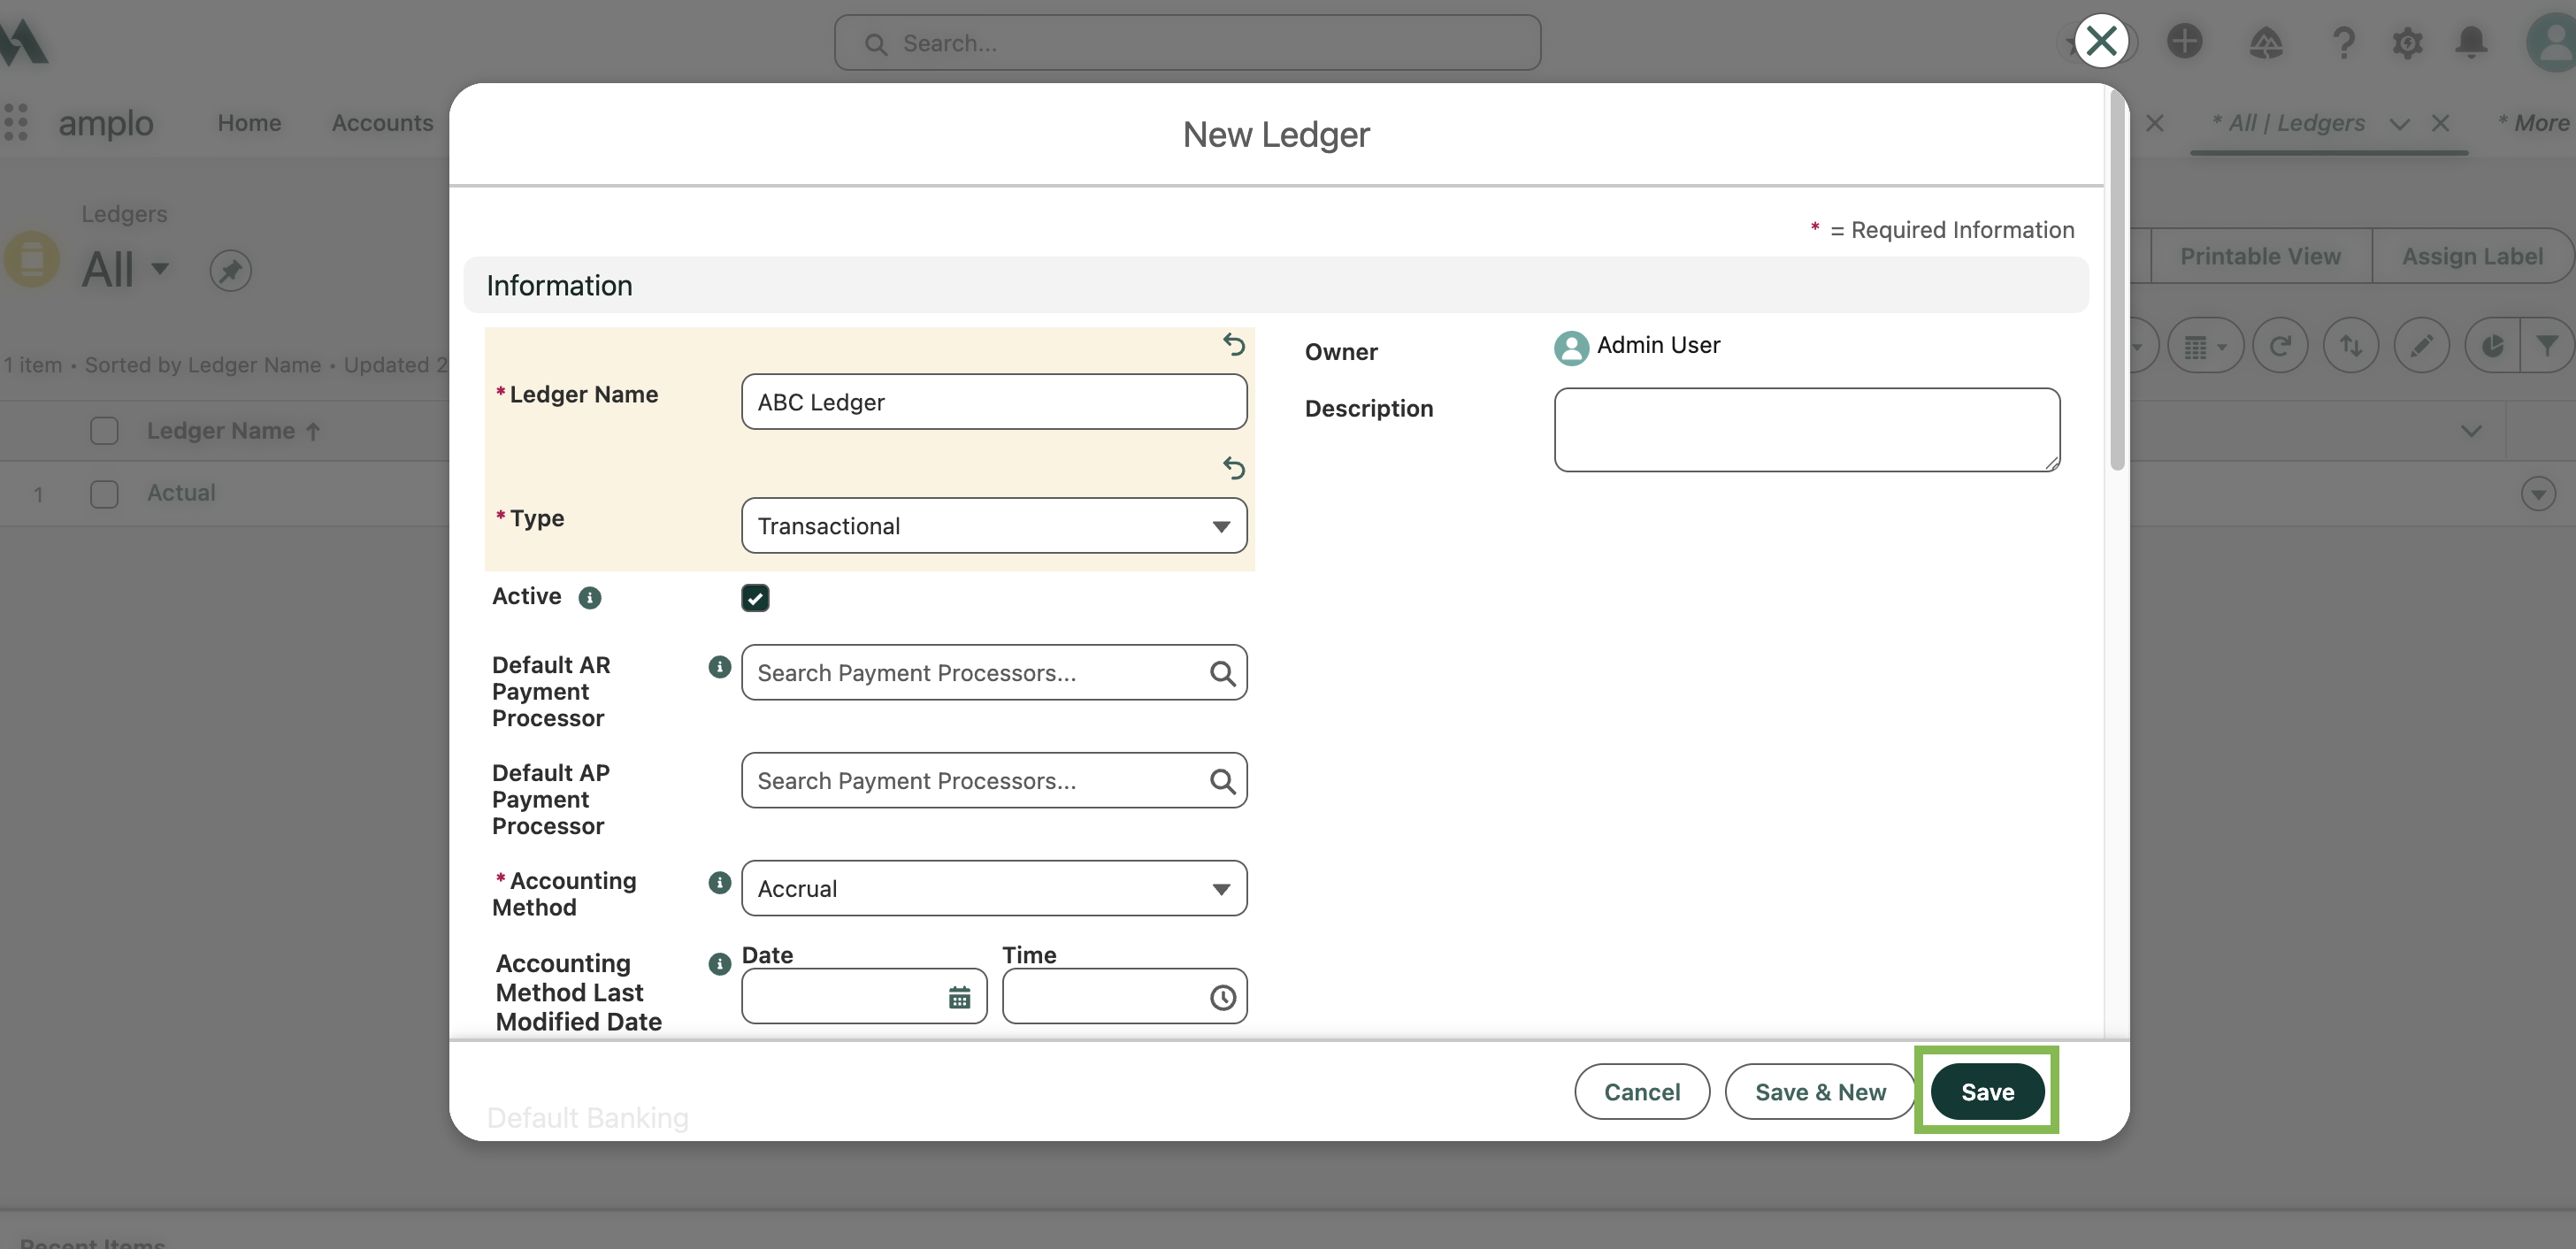
Task: Open the date picker calendar icon
Action: click(x=959, y=997)
